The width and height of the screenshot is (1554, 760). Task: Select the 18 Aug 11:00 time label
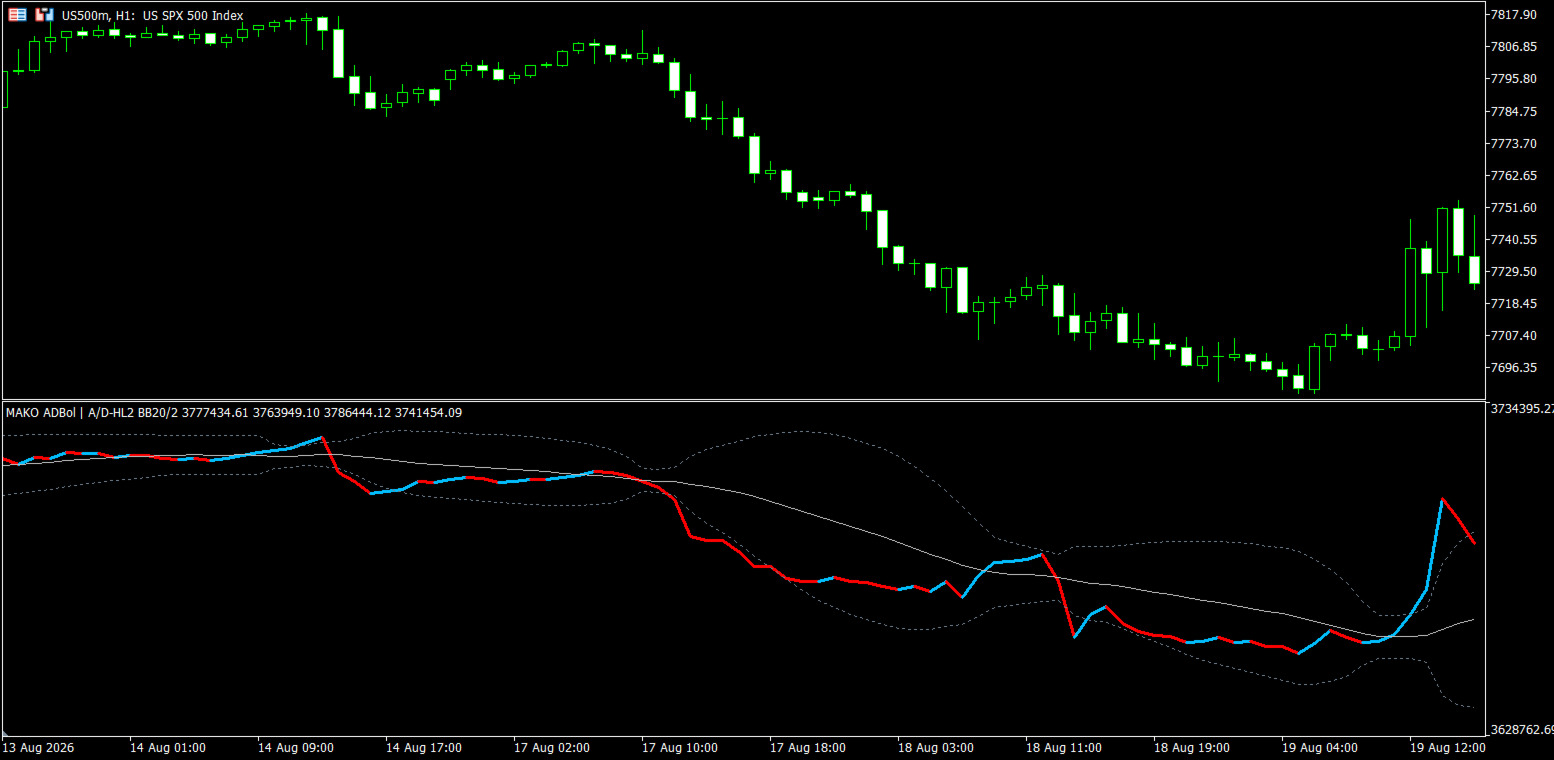pyautogui.click(x=1062, y=747)
